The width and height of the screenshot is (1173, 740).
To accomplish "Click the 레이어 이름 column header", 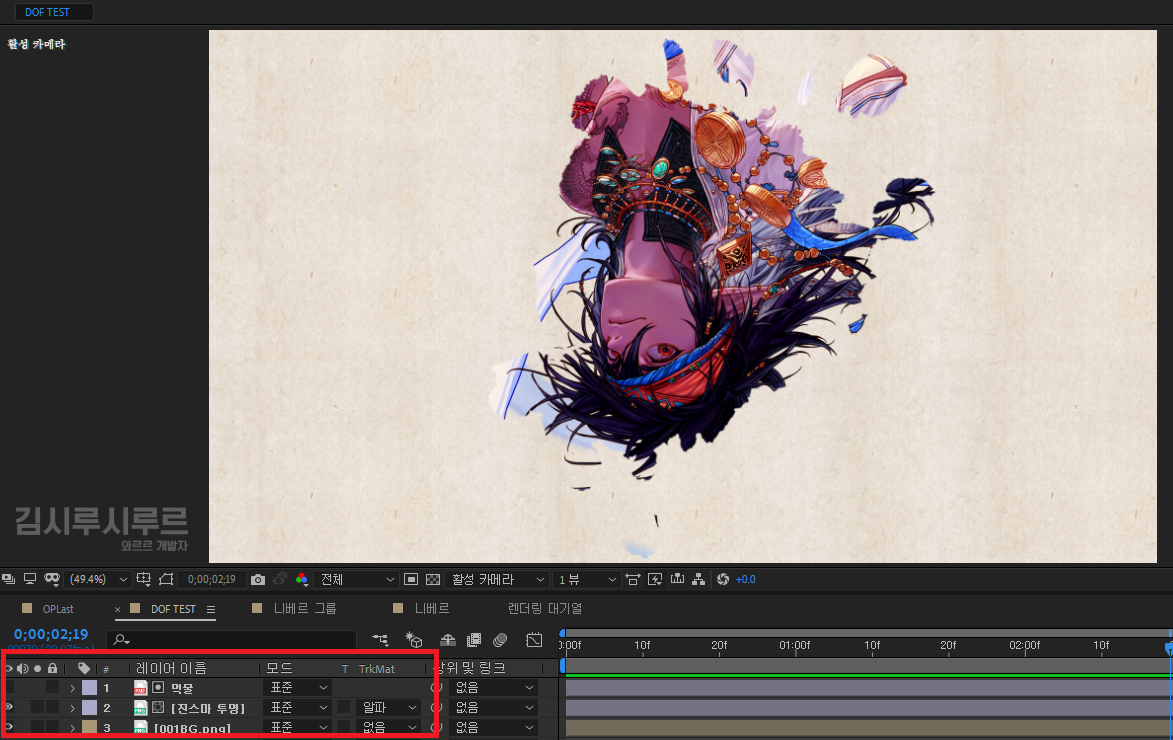I will 171,668.
